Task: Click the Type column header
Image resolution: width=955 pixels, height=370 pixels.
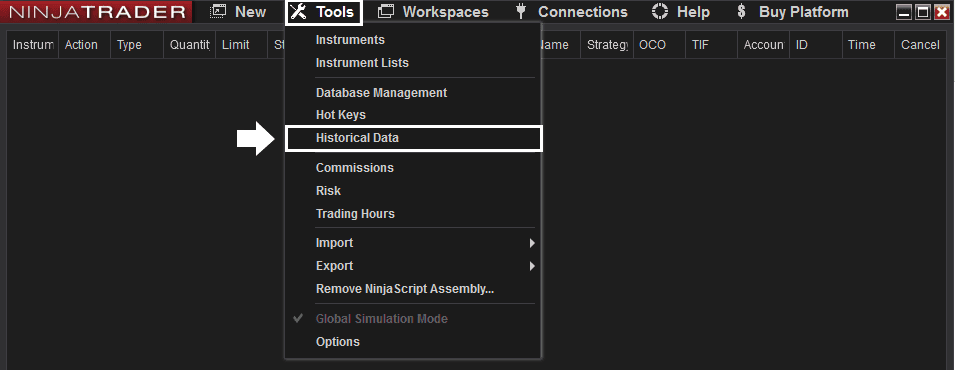Action: tap(137, 45)
